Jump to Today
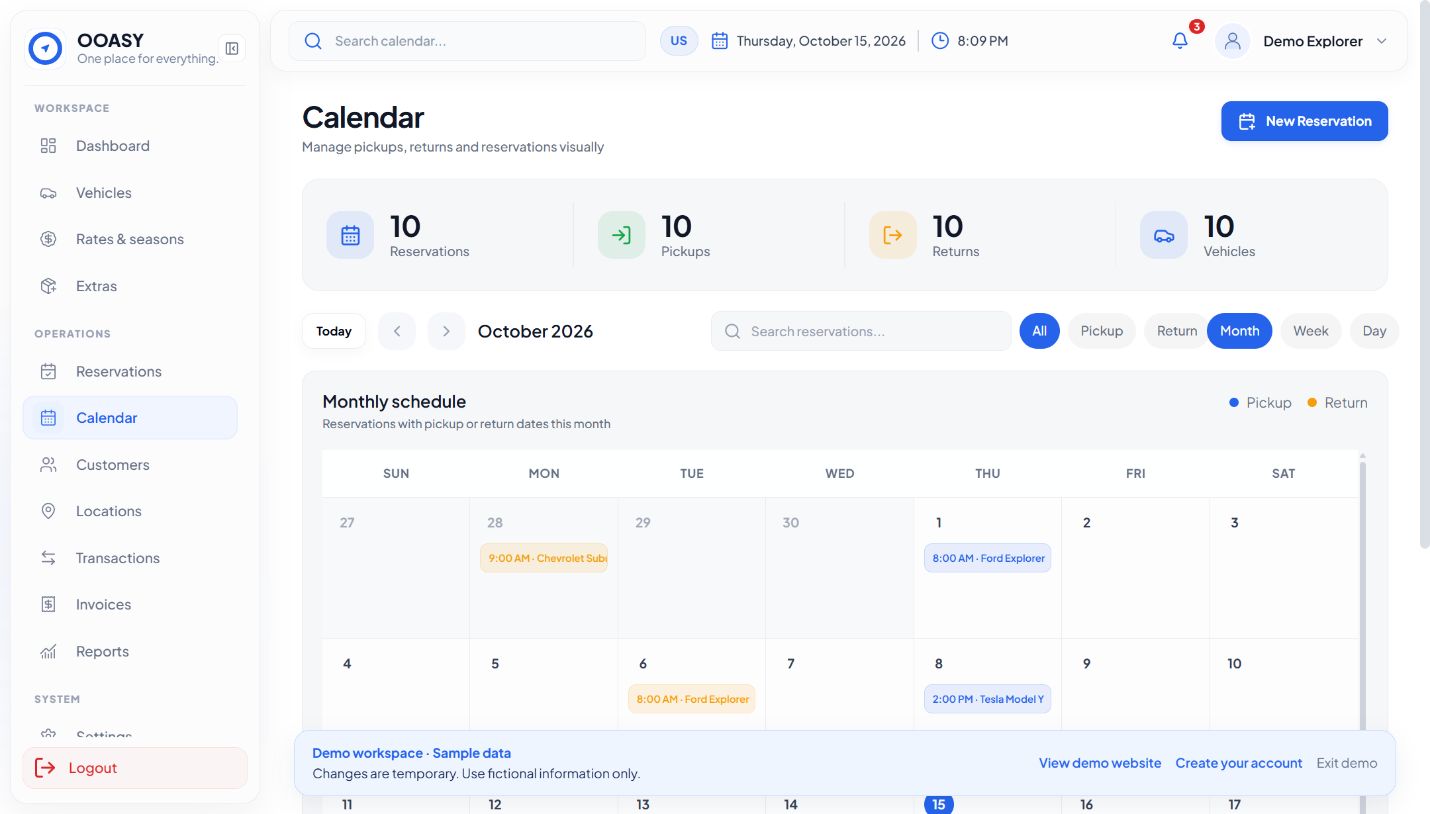The image size is (1430, 814). 334,331
